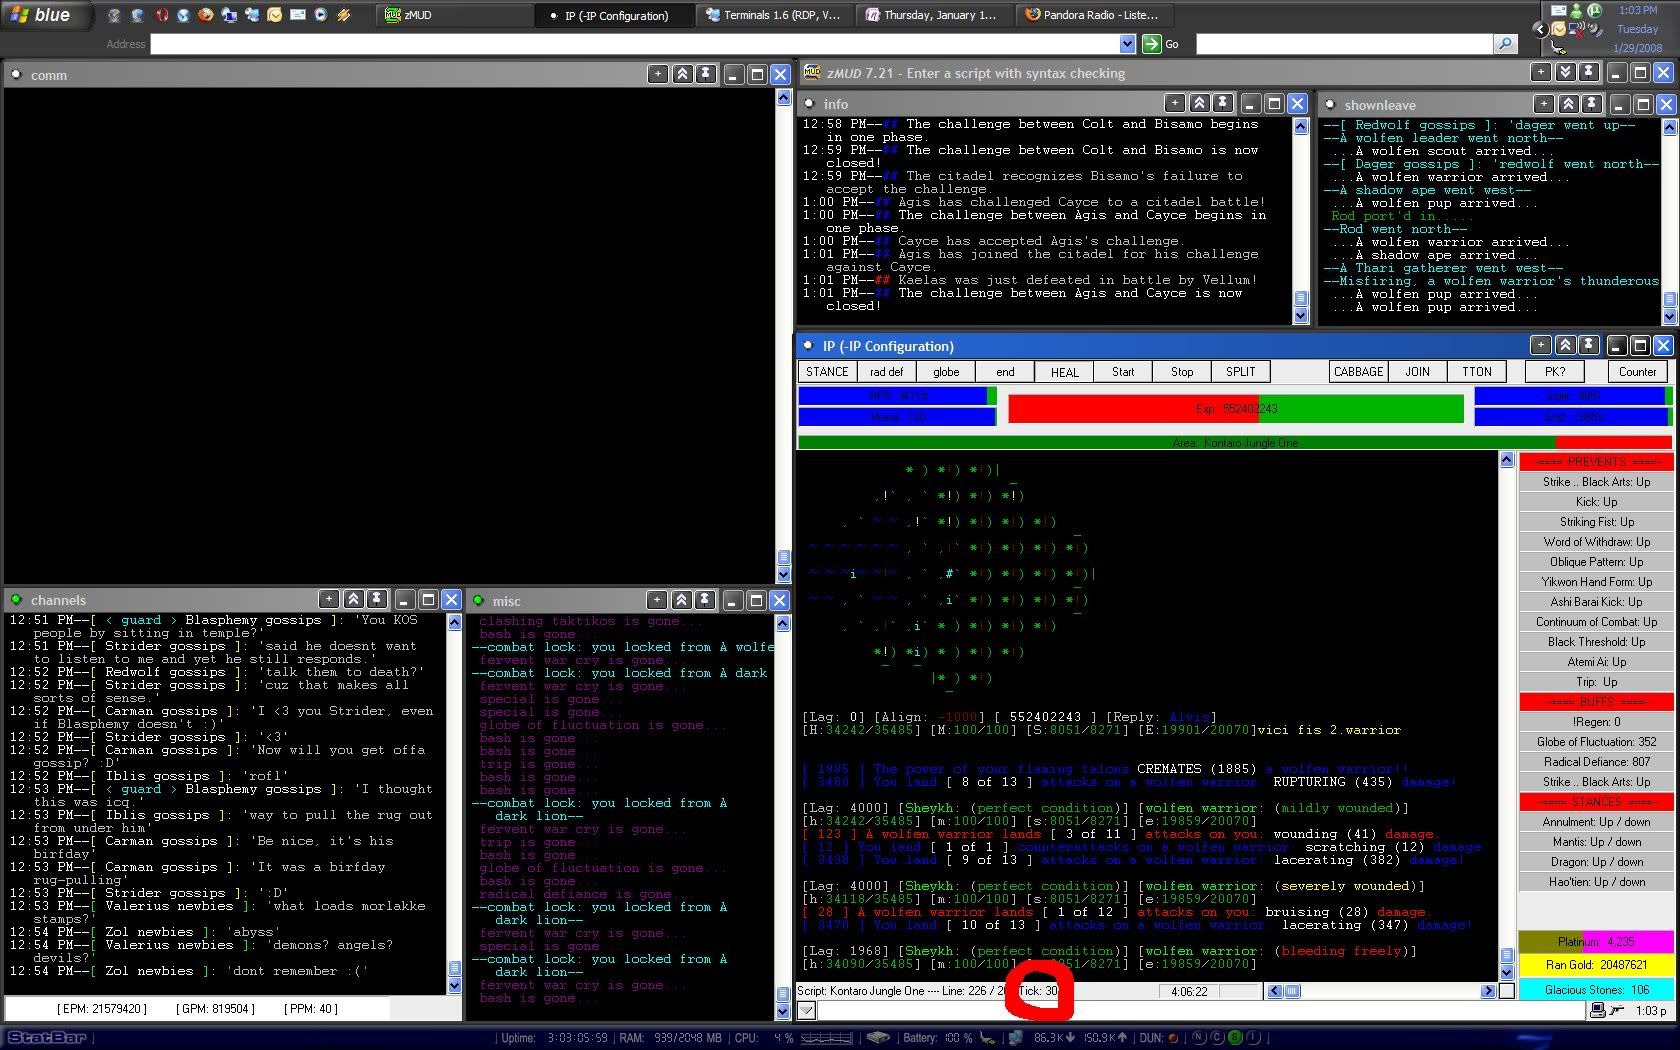Switch to Terminals 1.6 taskbar tab
This screenshot has width=1680, height=1050.
point(772,15)
